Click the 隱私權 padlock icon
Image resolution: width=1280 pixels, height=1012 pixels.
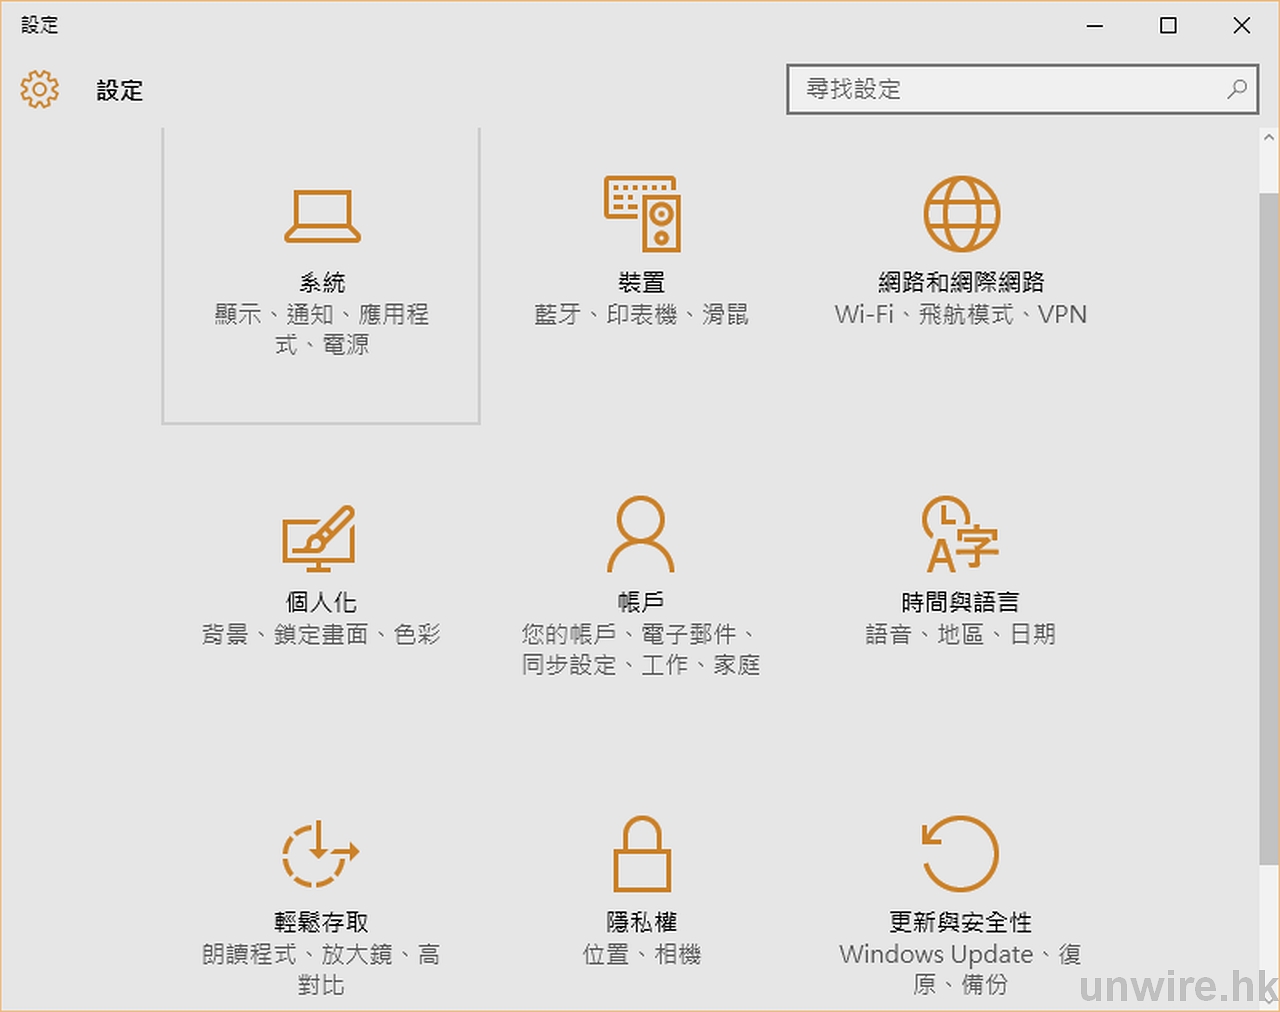pos(641,854)
